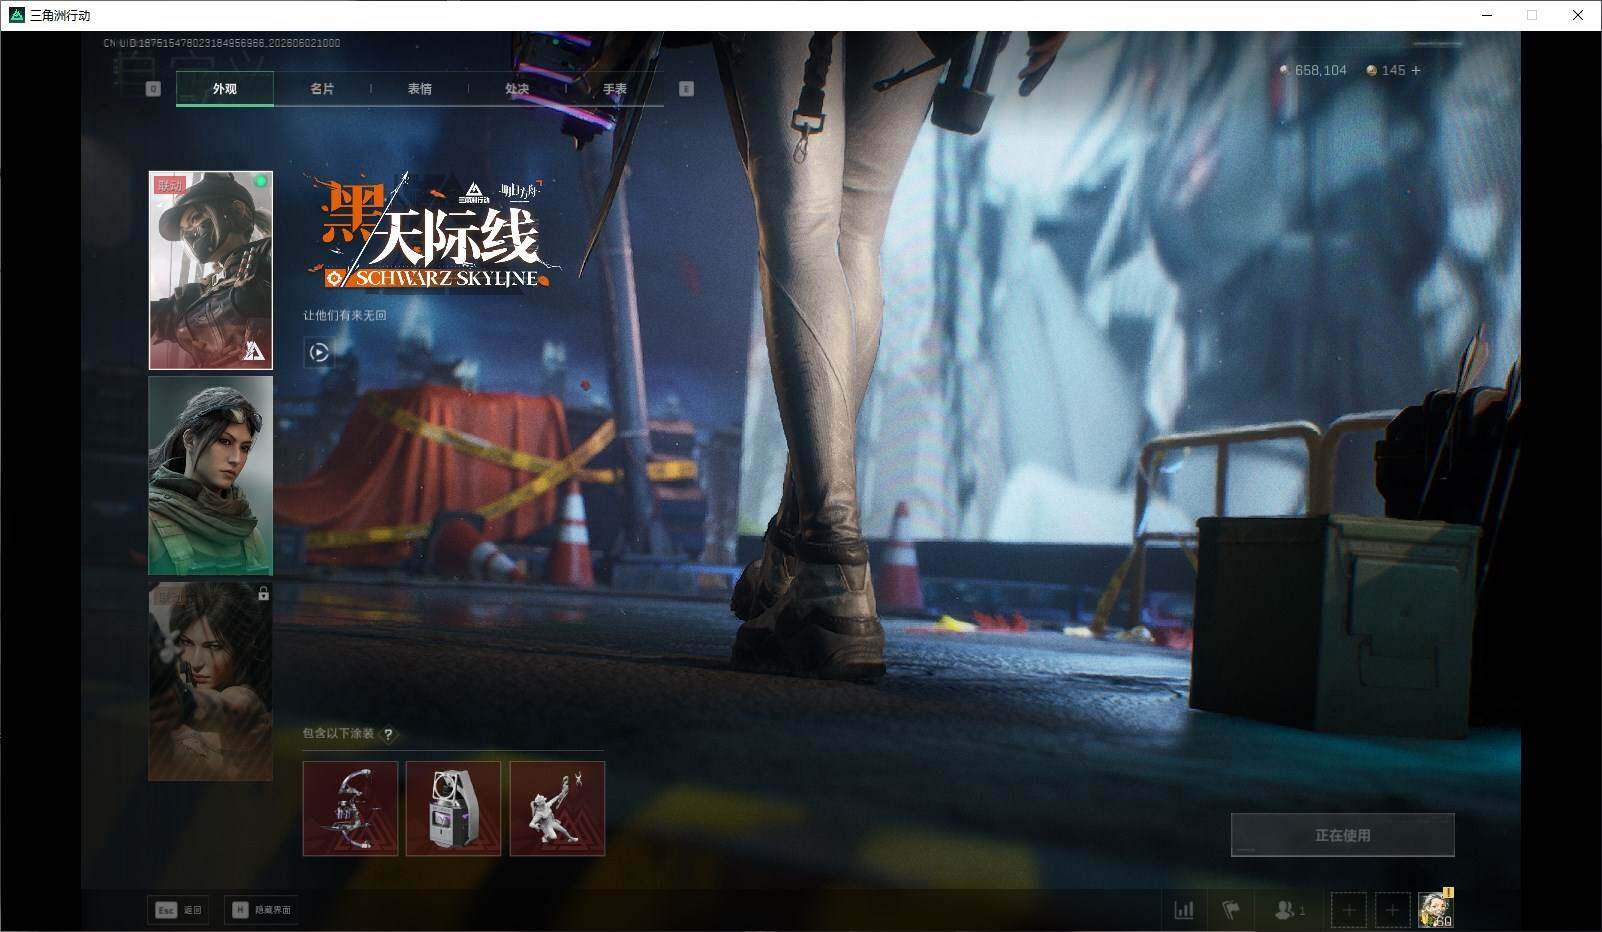Image resolution: width=1602 pixels, height=932 pixels.
Task: Click the second empty teammate plus slot
Action: 1392,910
